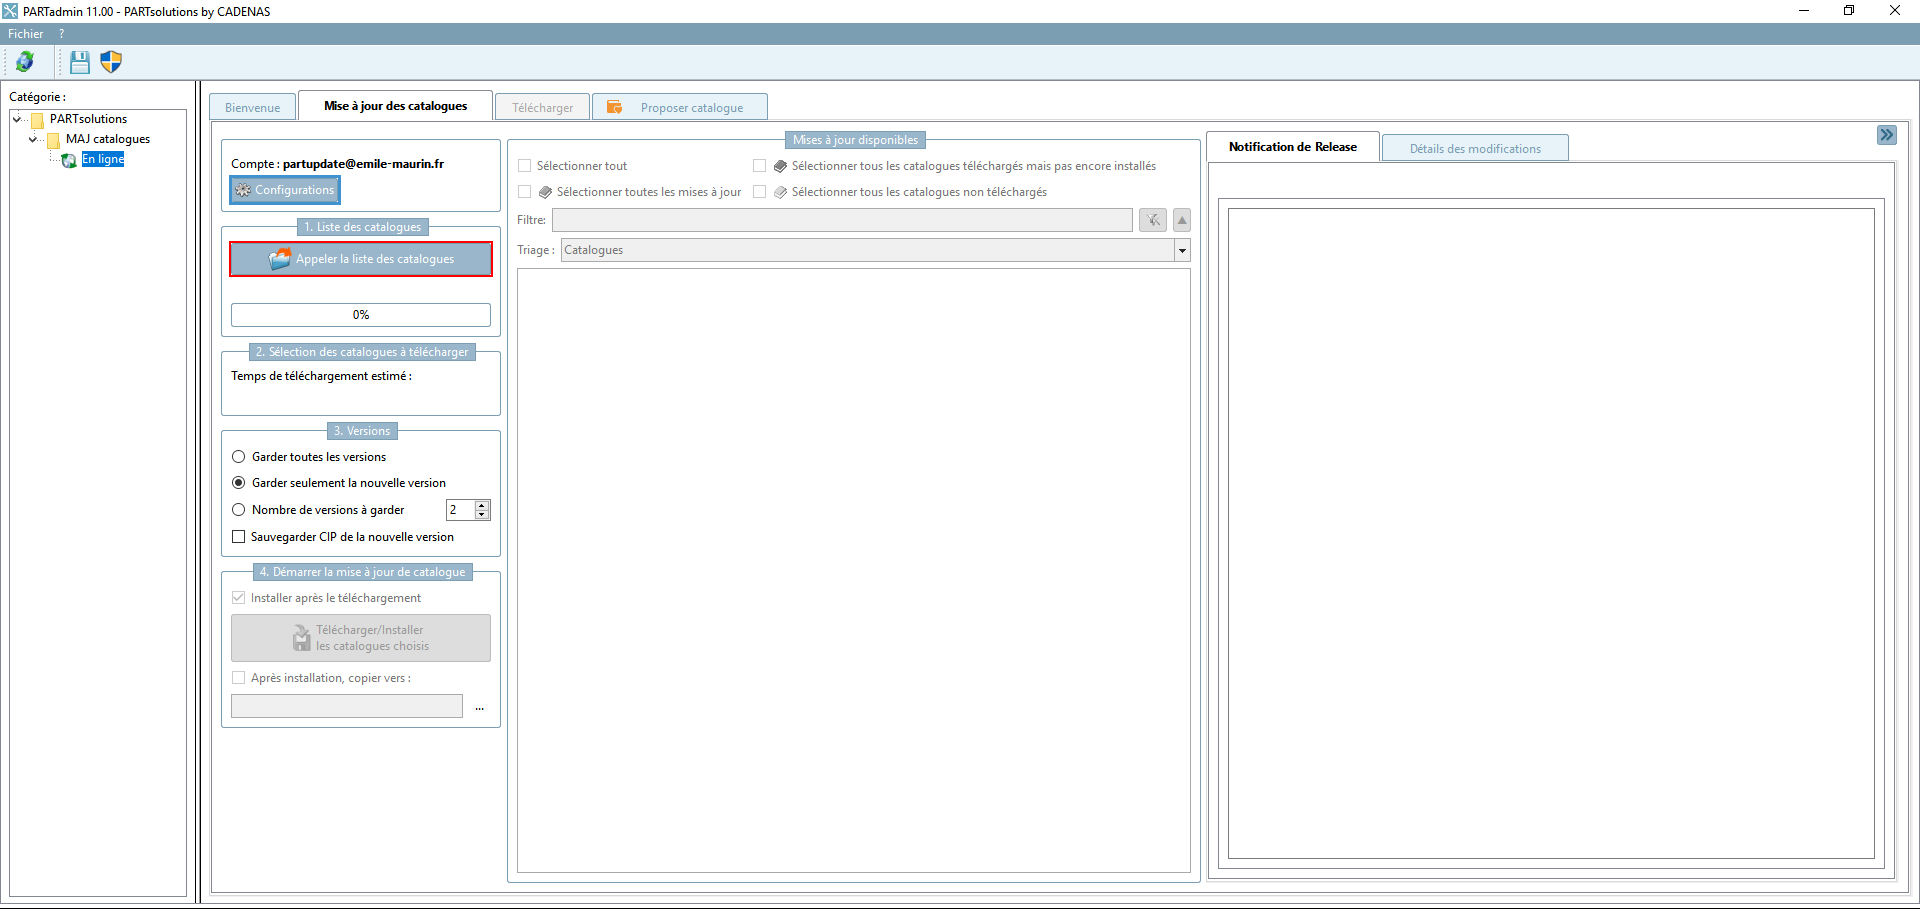This screenshot has height=909, width=1920.
Task: Select PARTsolutions tree item
Action: pyautogui.click(x=89, y=119)
